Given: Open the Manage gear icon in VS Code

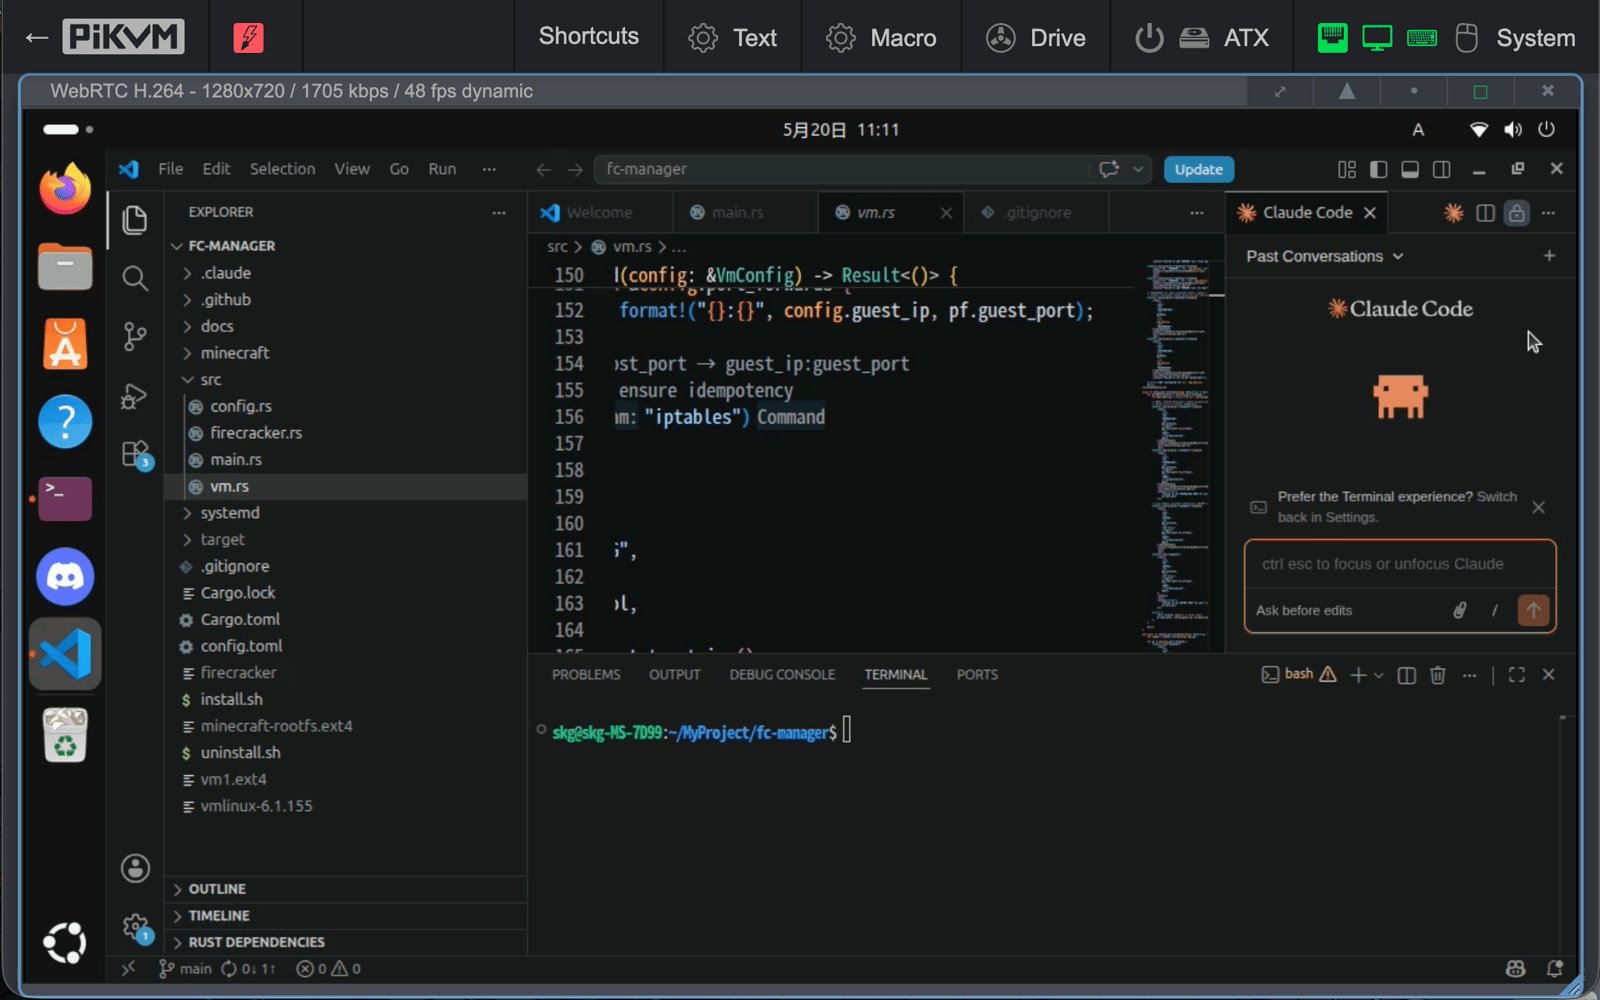Looking at the screenshot, I should (x=135, y=928).
